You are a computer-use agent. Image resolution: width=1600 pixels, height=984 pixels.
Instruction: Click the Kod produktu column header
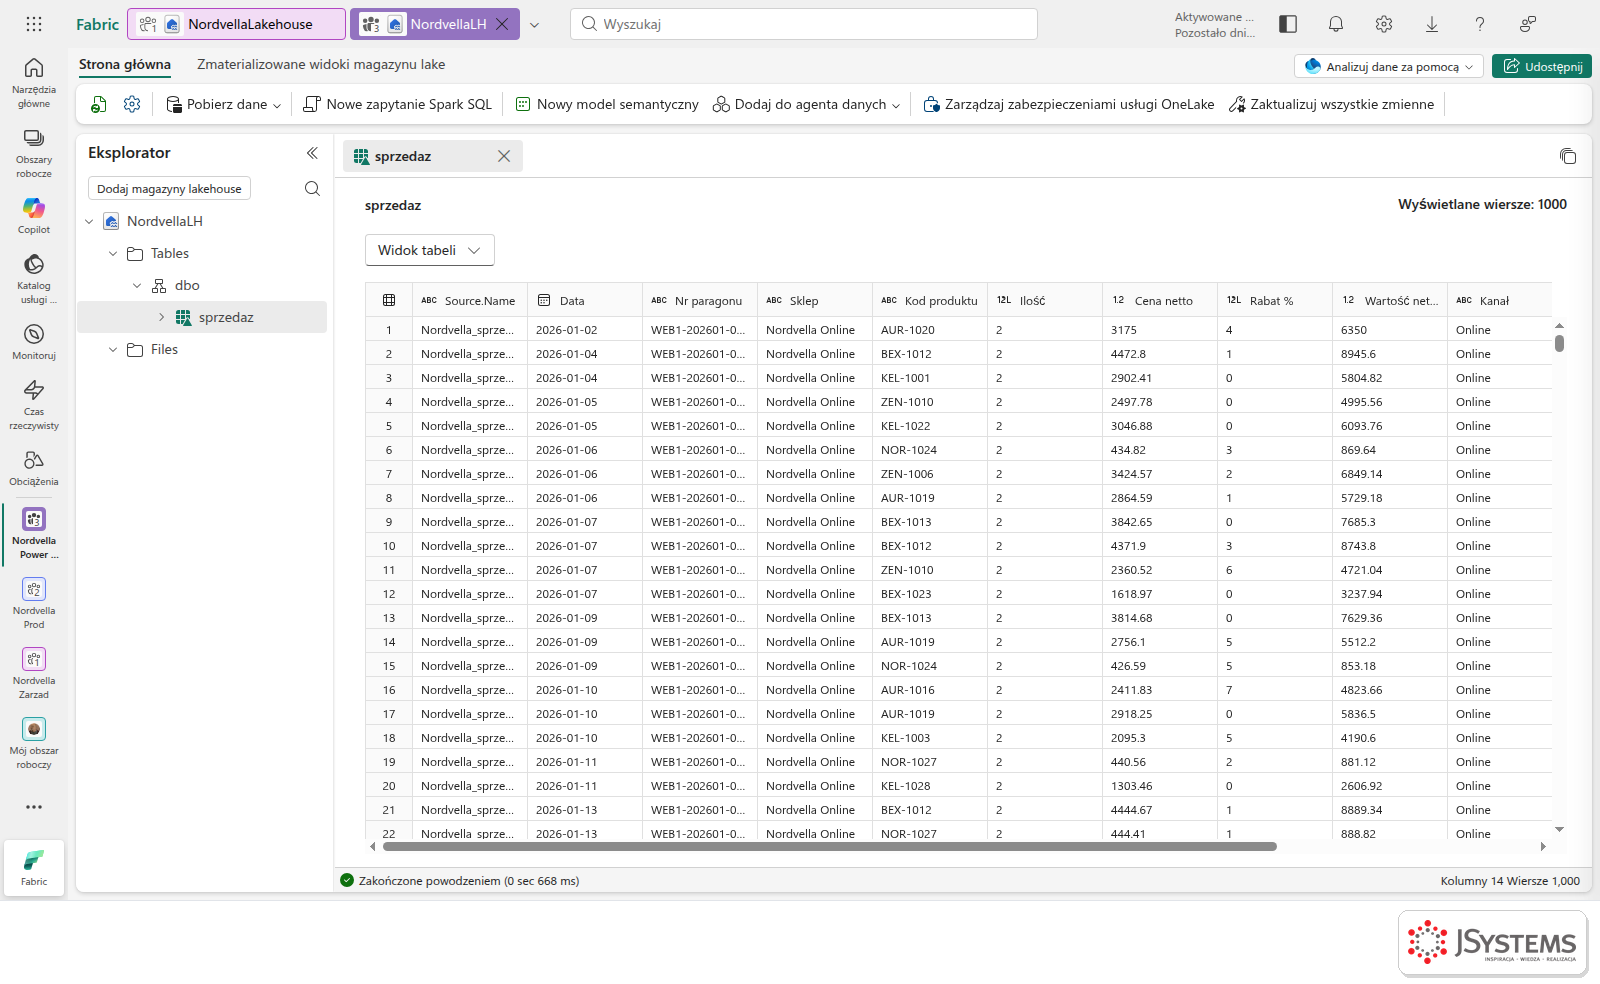(x=930, y=300)
